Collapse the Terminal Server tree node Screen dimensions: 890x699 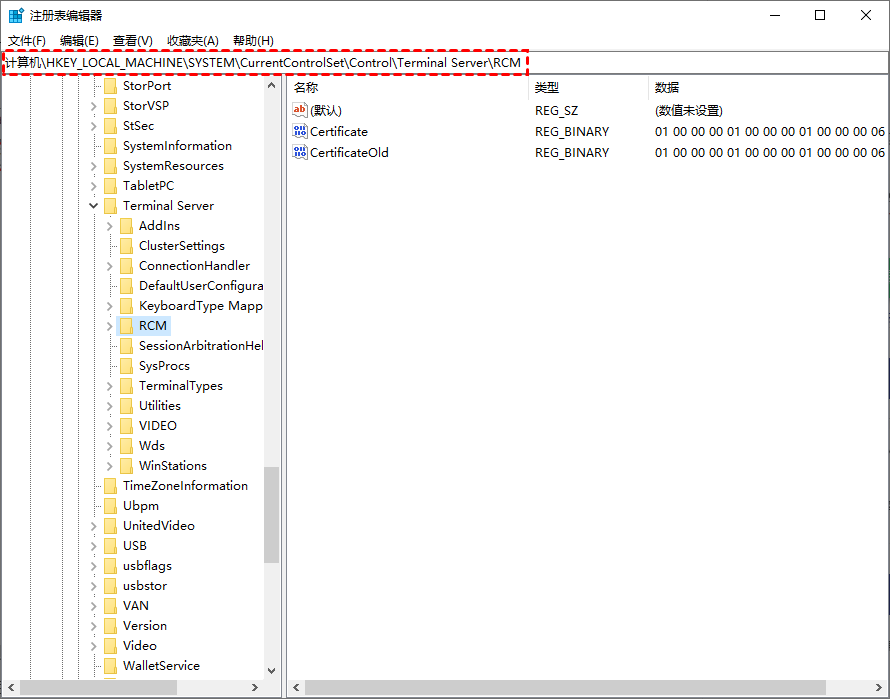tap(94, 206)
